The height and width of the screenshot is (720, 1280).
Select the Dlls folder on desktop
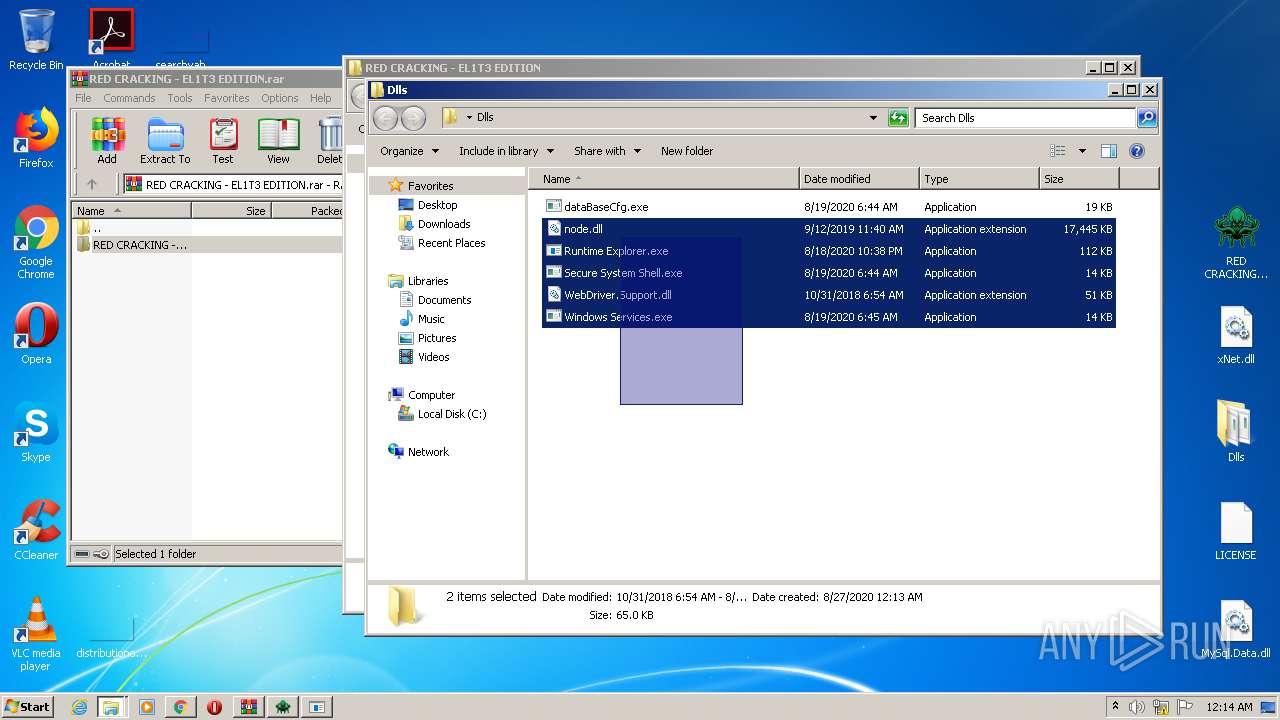(1236, 430)
